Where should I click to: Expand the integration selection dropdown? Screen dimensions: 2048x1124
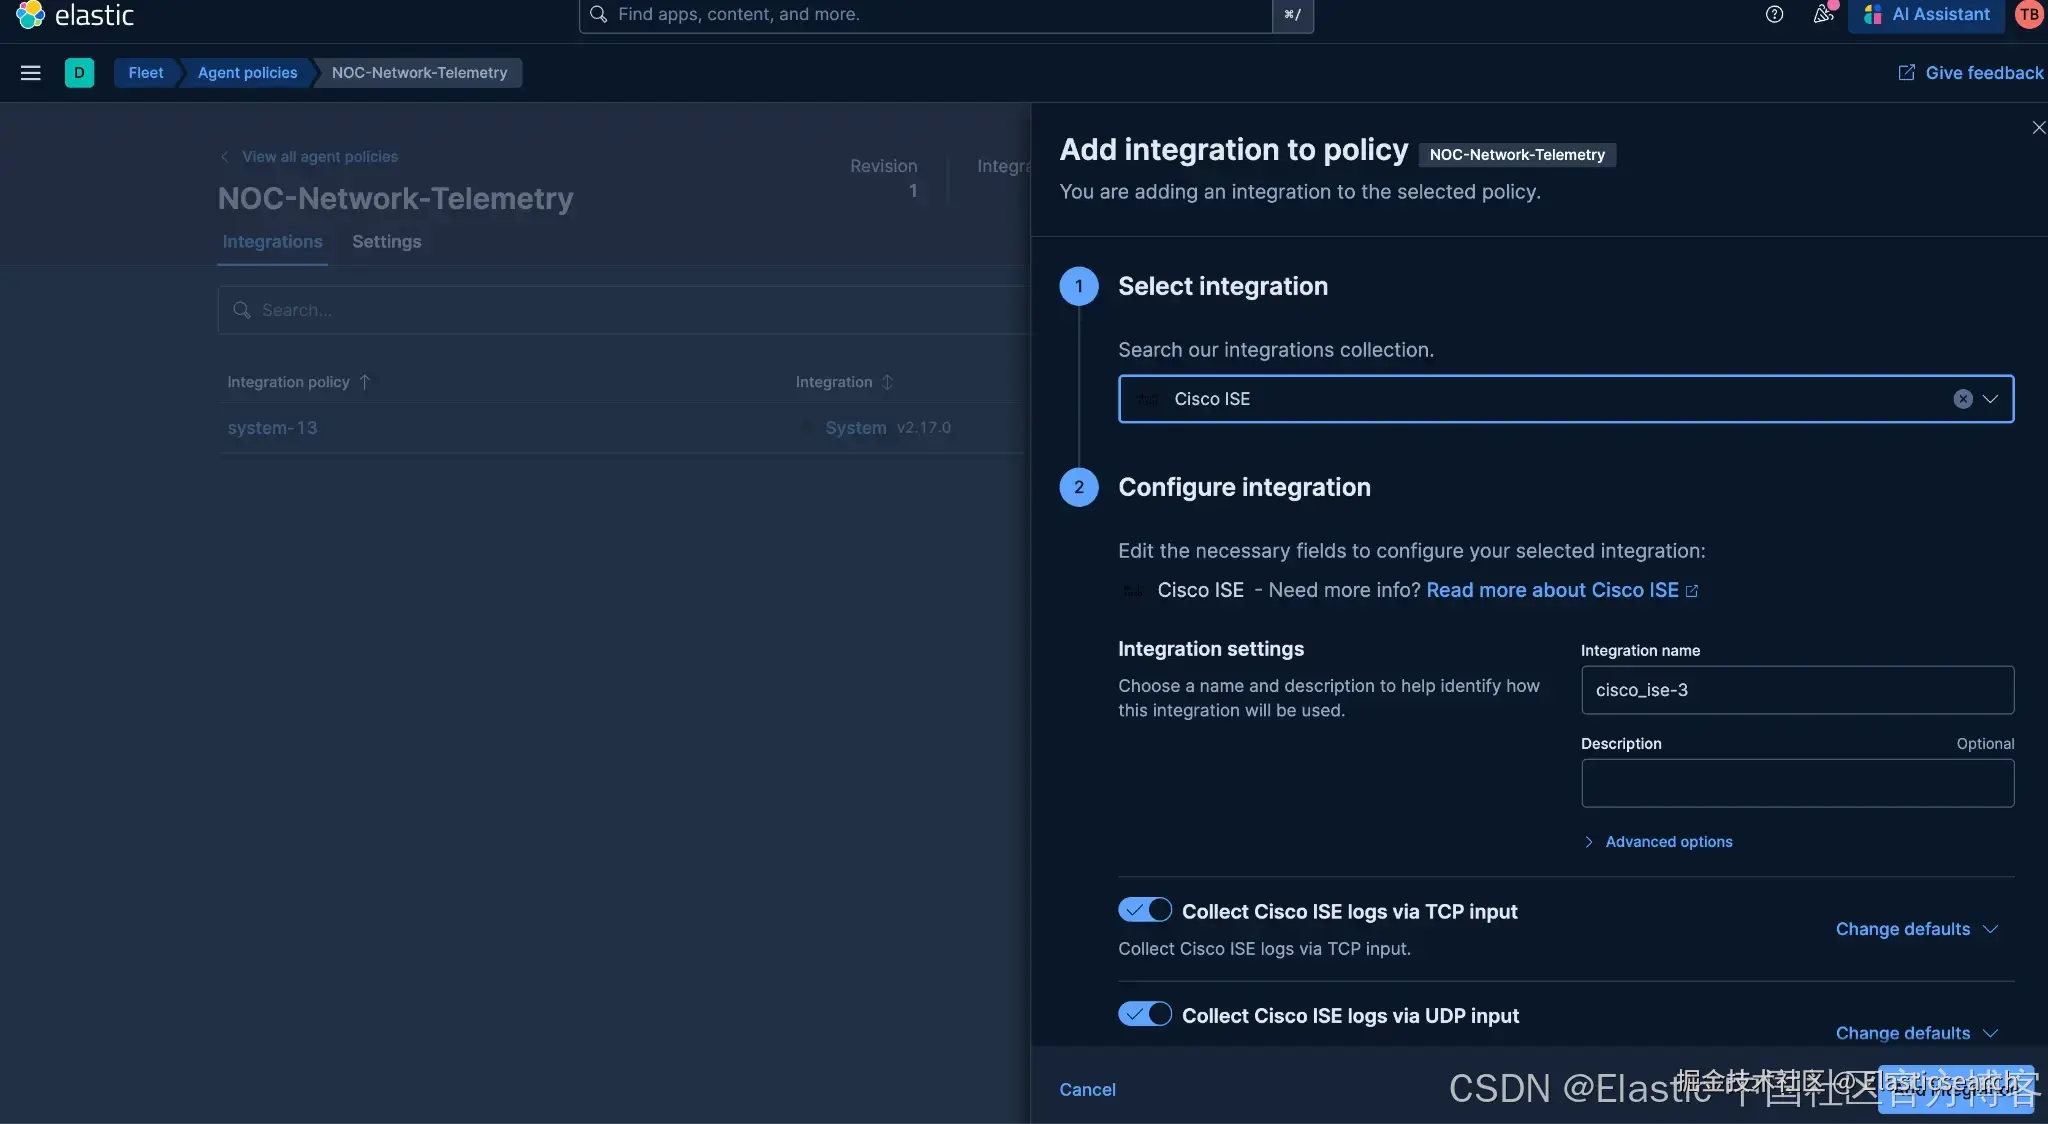click(x=1990, y=399)
